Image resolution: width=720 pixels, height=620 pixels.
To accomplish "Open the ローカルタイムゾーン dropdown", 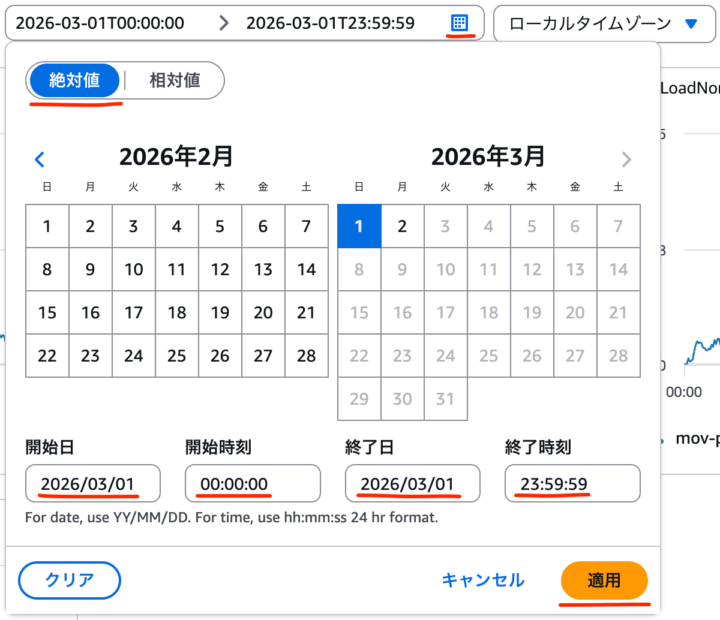I will [x=604, y=23].
